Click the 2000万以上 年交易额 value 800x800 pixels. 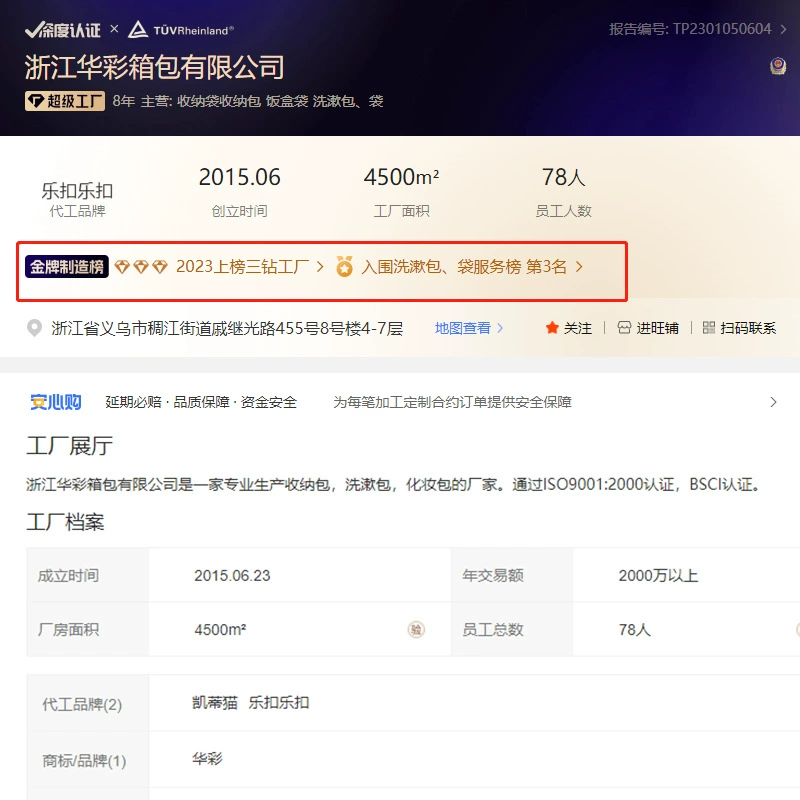pos(658,576)
